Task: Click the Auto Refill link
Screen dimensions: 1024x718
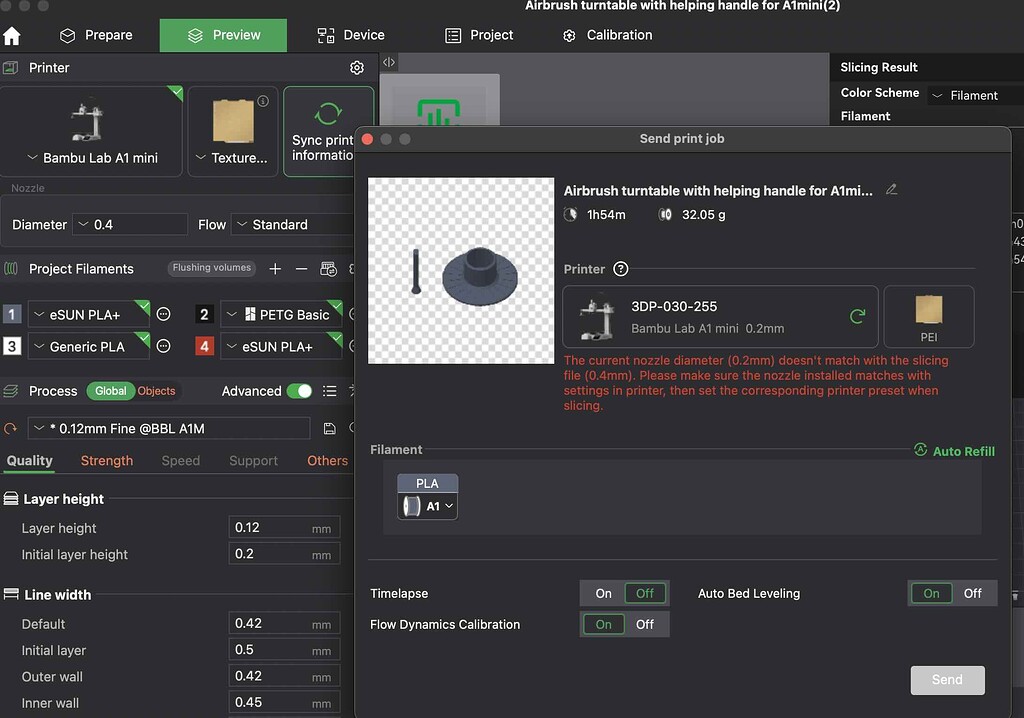Action: [963, 451]
